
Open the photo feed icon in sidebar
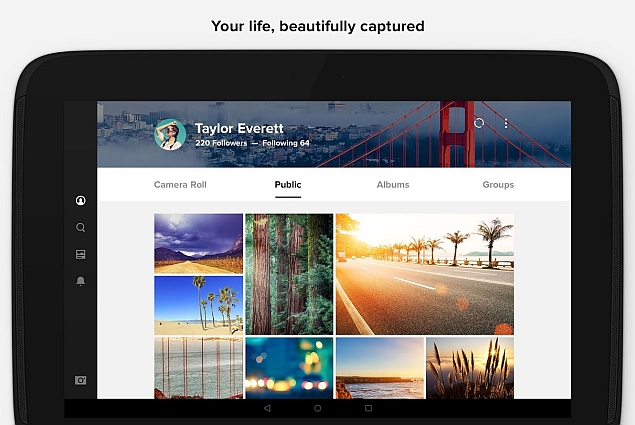coord(81,254)
